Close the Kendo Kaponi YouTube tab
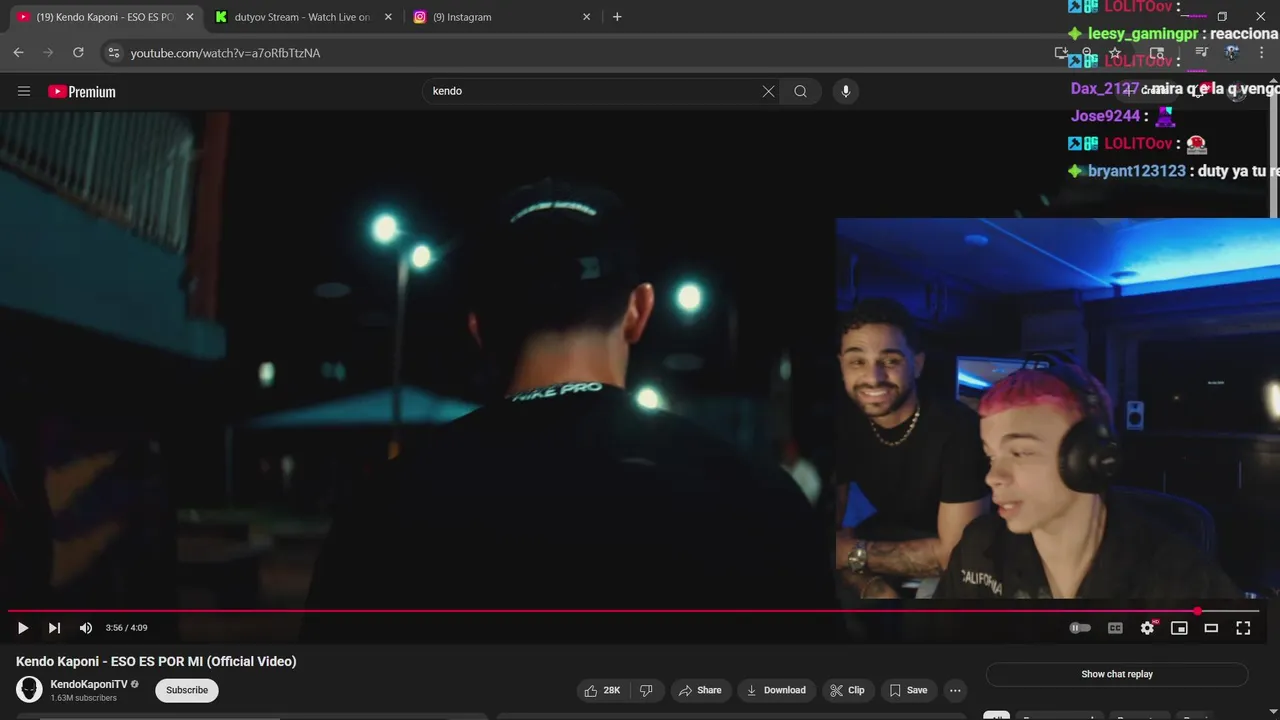 190,17
